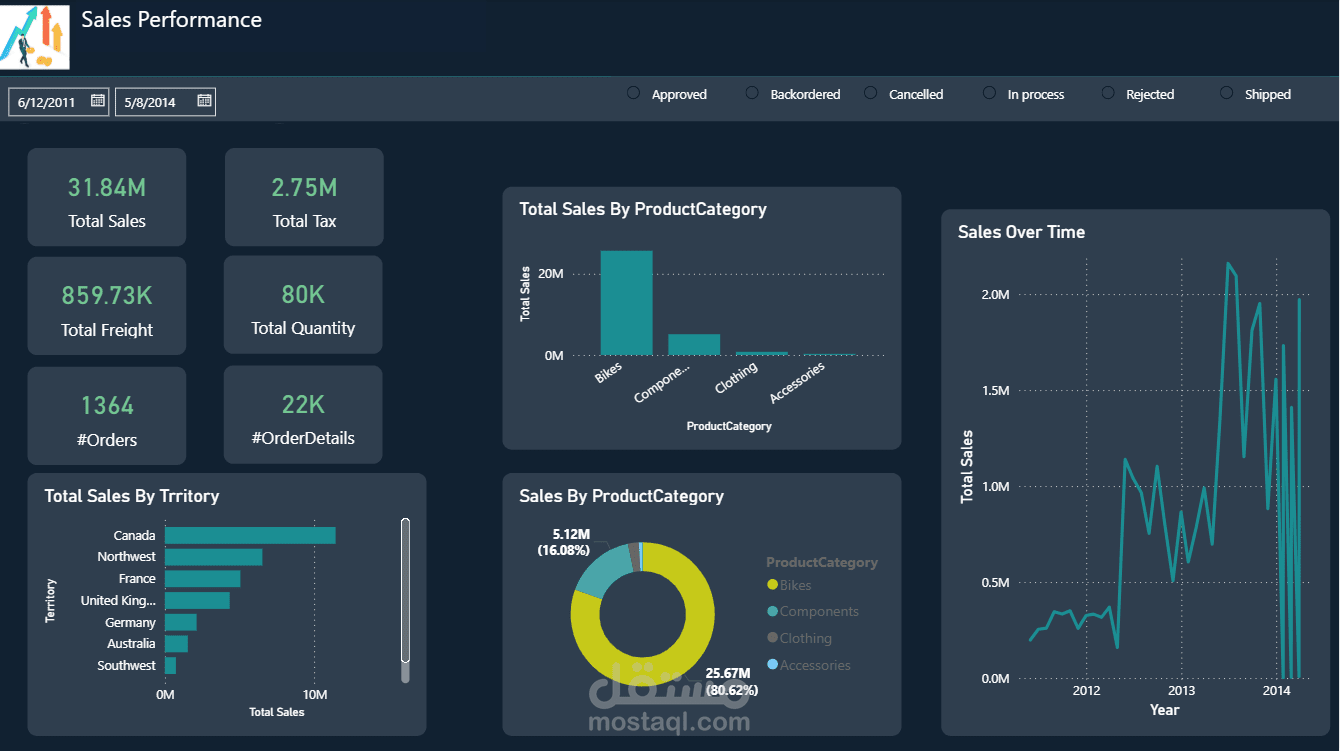Select the Bikes bar in Total Sales By ProductCategory
The height and width of the screenshot is (751, 1340).
[628, 303]
